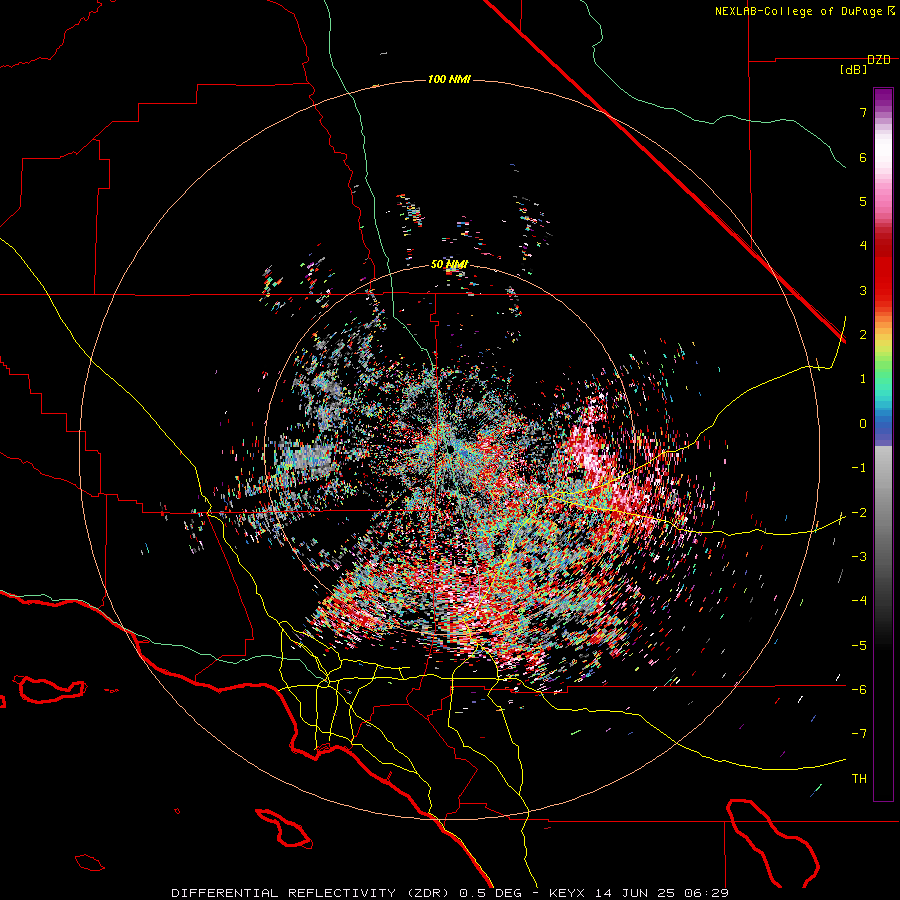Click the 2 value on the color scale
Screen dimensions: 900x900
(x=863, y=335)
